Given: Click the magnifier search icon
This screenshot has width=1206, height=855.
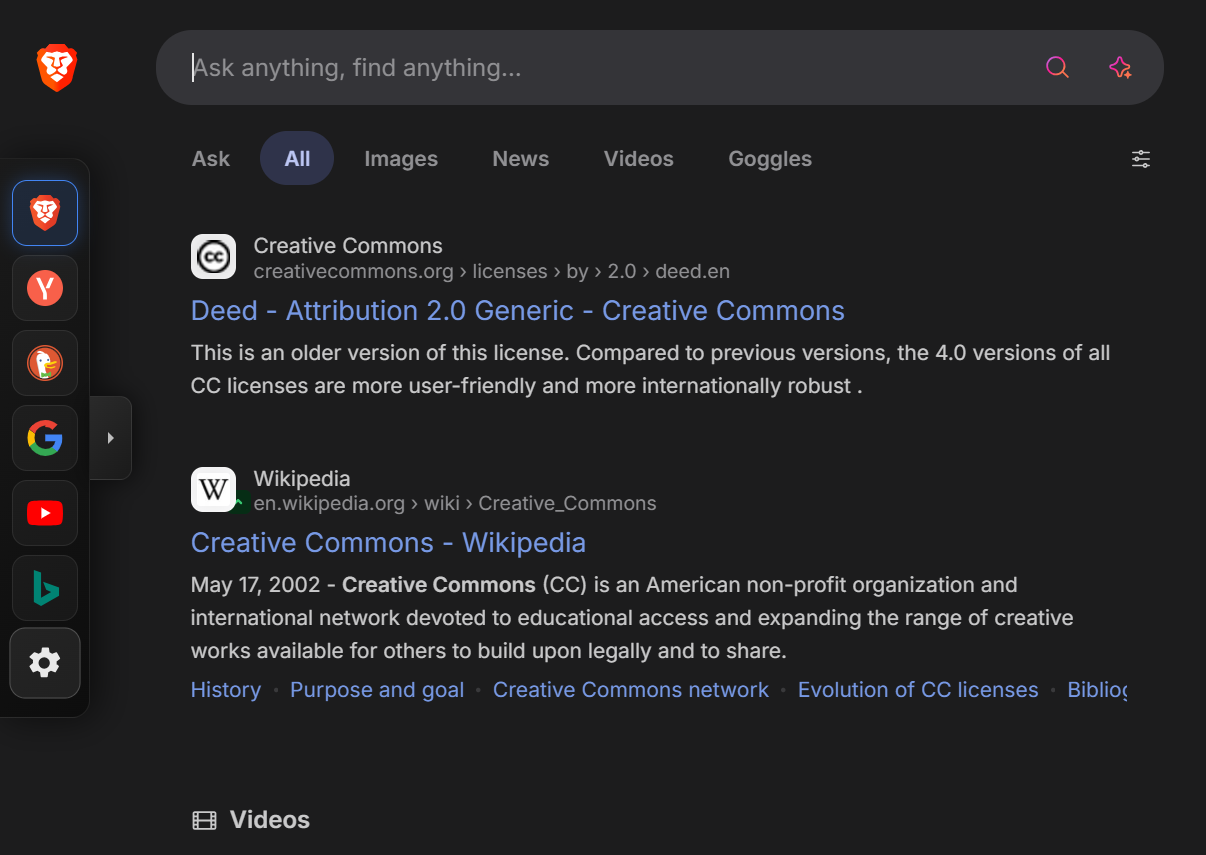Looking at the screenshot, I should 1057,67.
